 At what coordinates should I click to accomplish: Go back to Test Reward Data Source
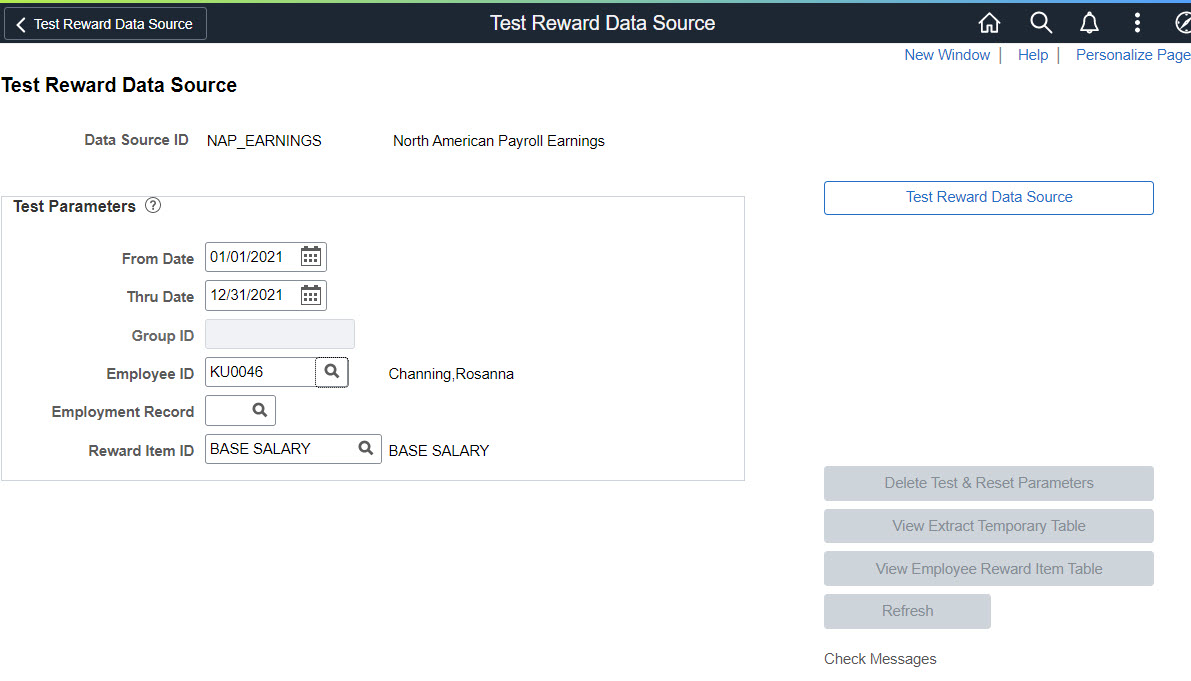105,24
